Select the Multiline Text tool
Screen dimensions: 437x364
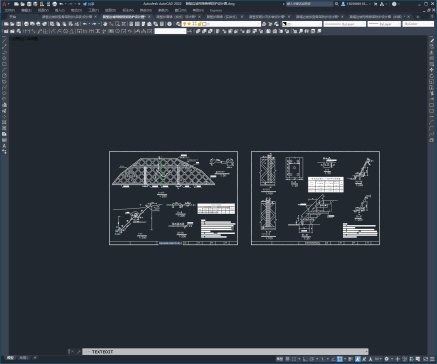click(4, 146)
